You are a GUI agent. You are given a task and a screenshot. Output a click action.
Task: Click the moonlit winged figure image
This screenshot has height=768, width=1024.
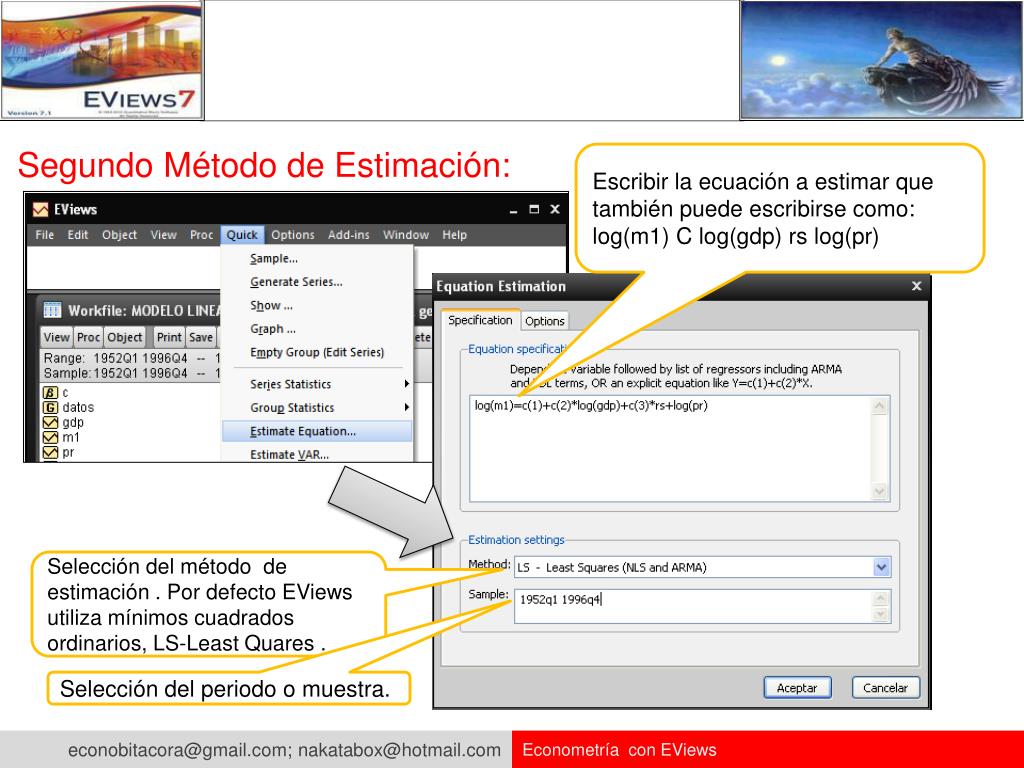pos(882,60)
